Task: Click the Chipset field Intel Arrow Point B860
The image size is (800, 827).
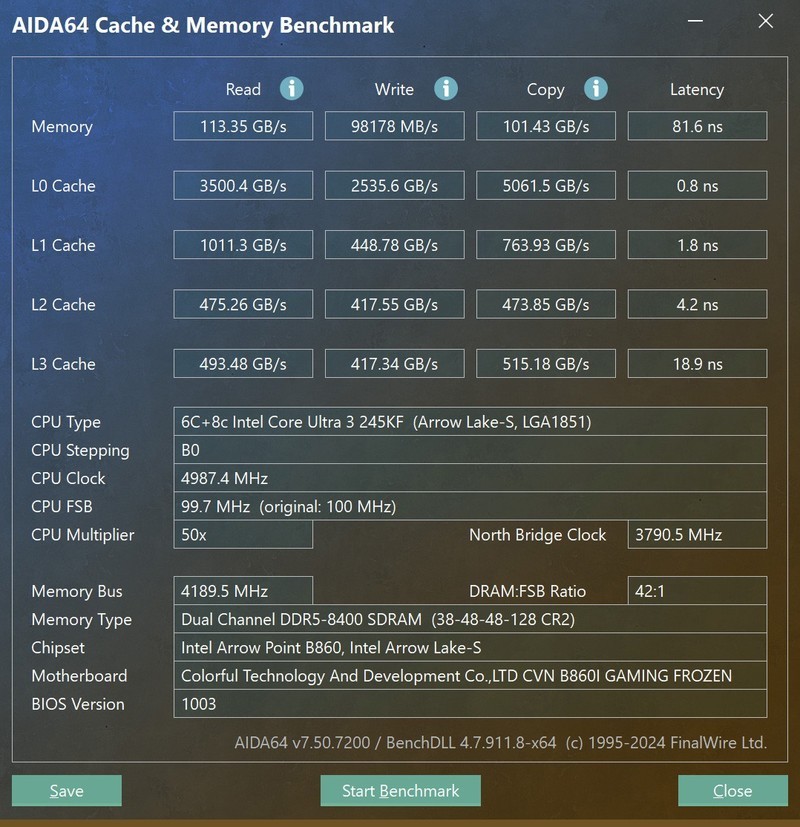Action: (x=470, y=647)
